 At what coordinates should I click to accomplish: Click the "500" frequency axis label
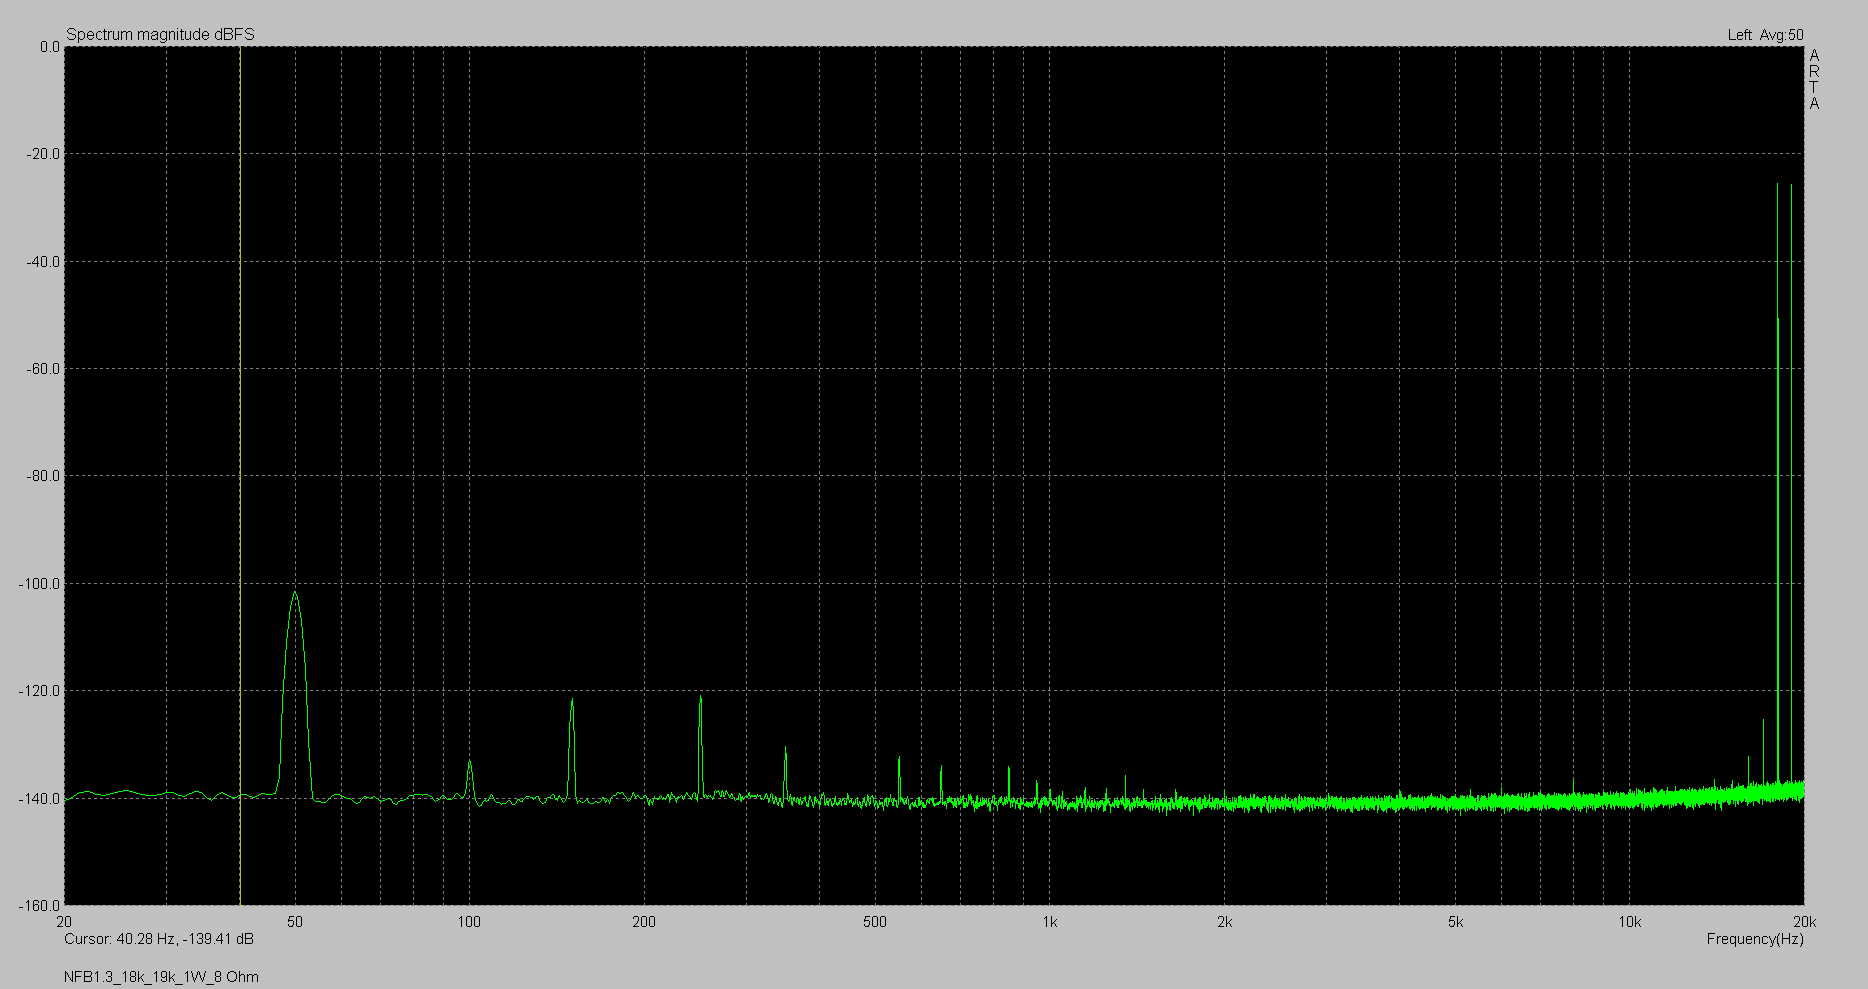pyautogui.click(x=875, y=922)
